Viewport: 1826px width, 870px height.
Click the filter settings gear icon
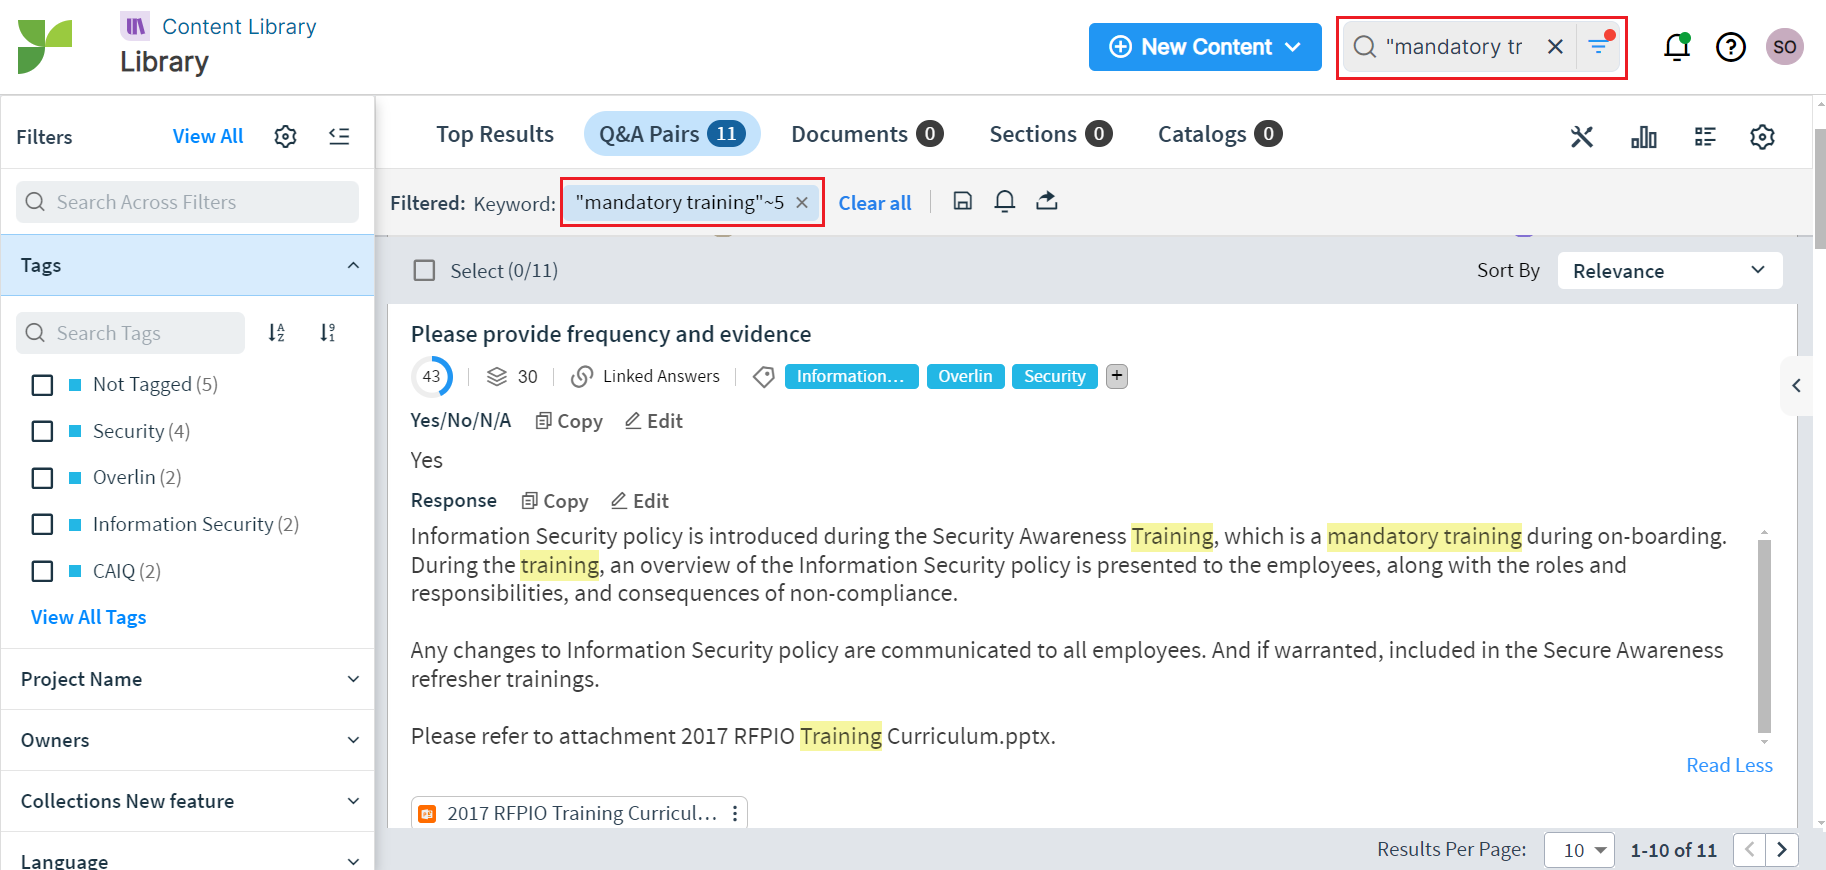[x=285, y=137]
